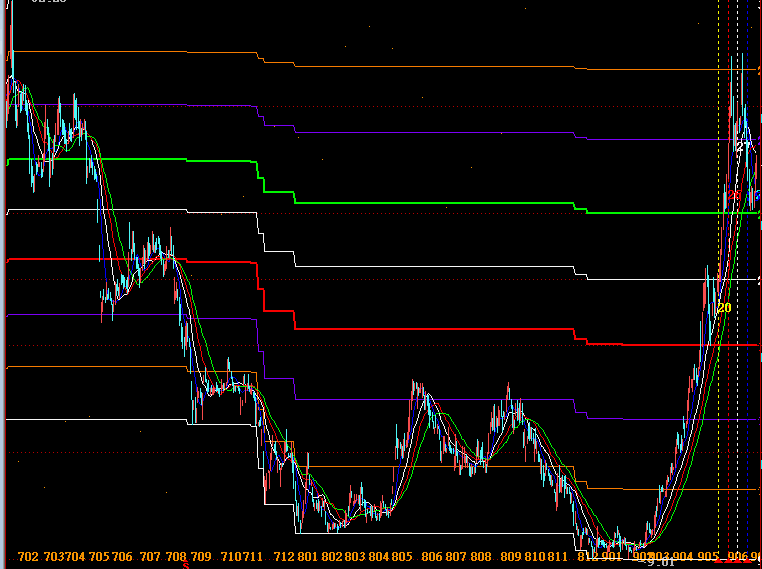The image size is (762, 569).
Task: Select the 811 date label on the time axis
Action: (558, 556)
